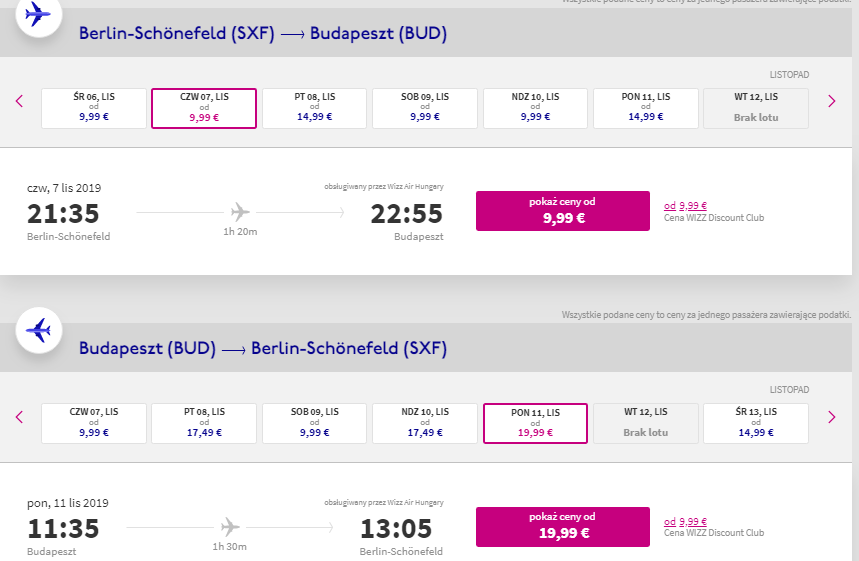Choose ŚR 13, LIS return for 14,99 €
This screenshot has height=561, width=859.
pos(755,423)
